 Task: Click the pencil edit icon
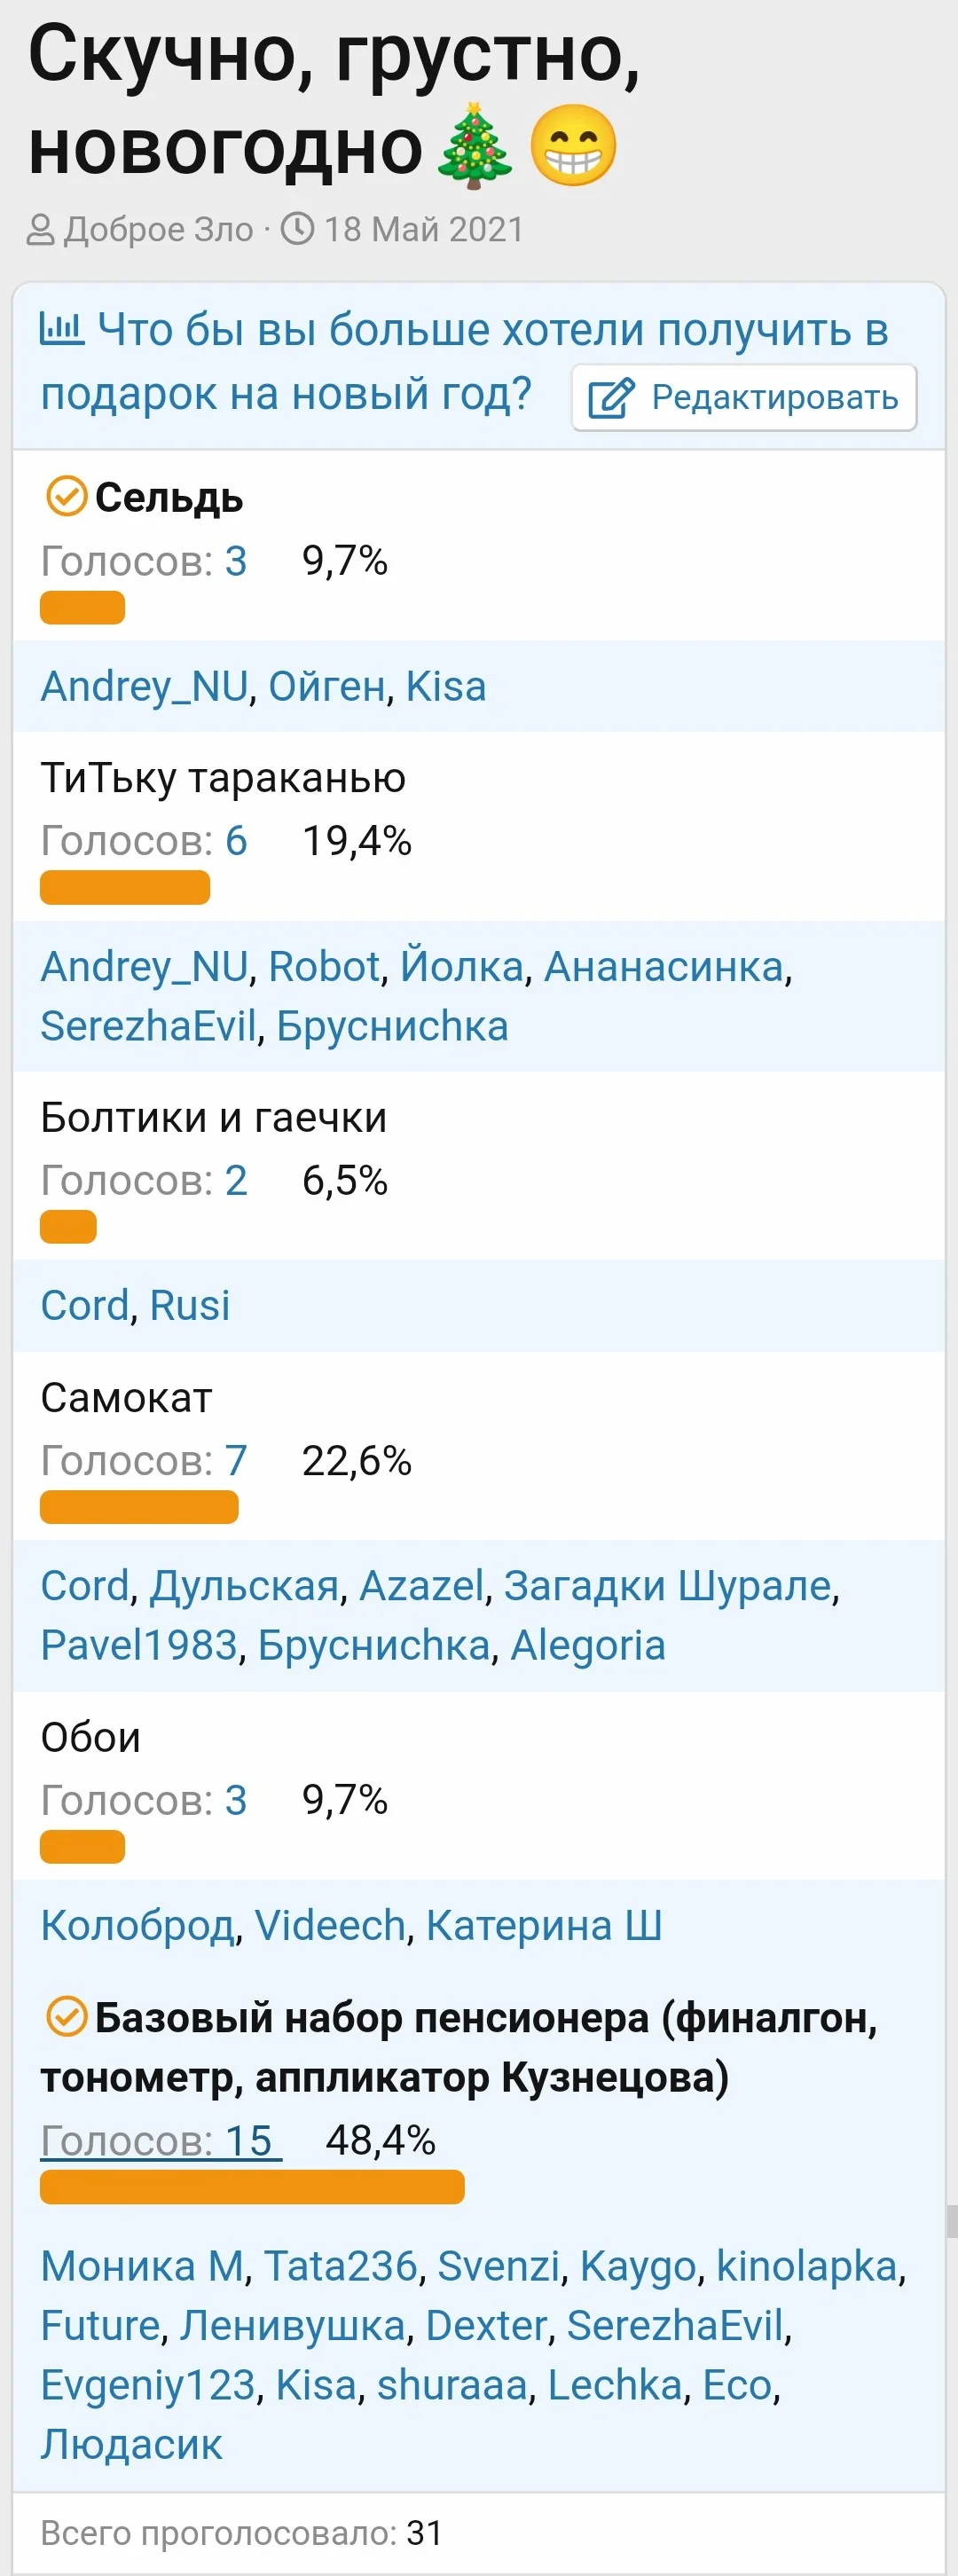pos(610,398)
